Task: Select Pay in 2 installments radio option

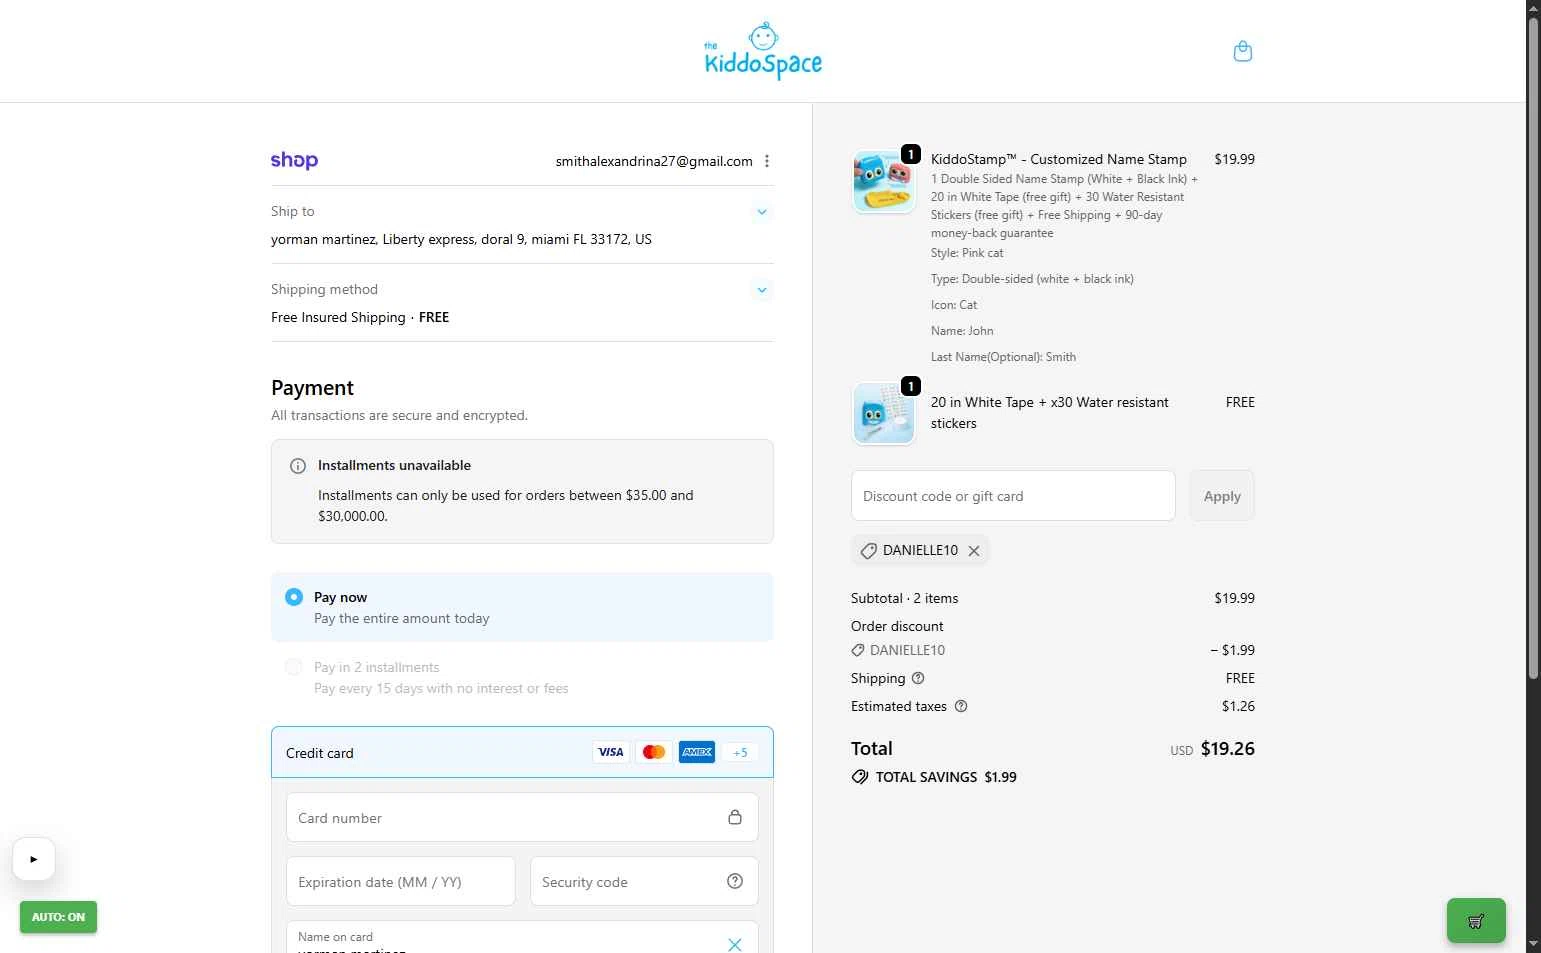Action: pos(294,667)
